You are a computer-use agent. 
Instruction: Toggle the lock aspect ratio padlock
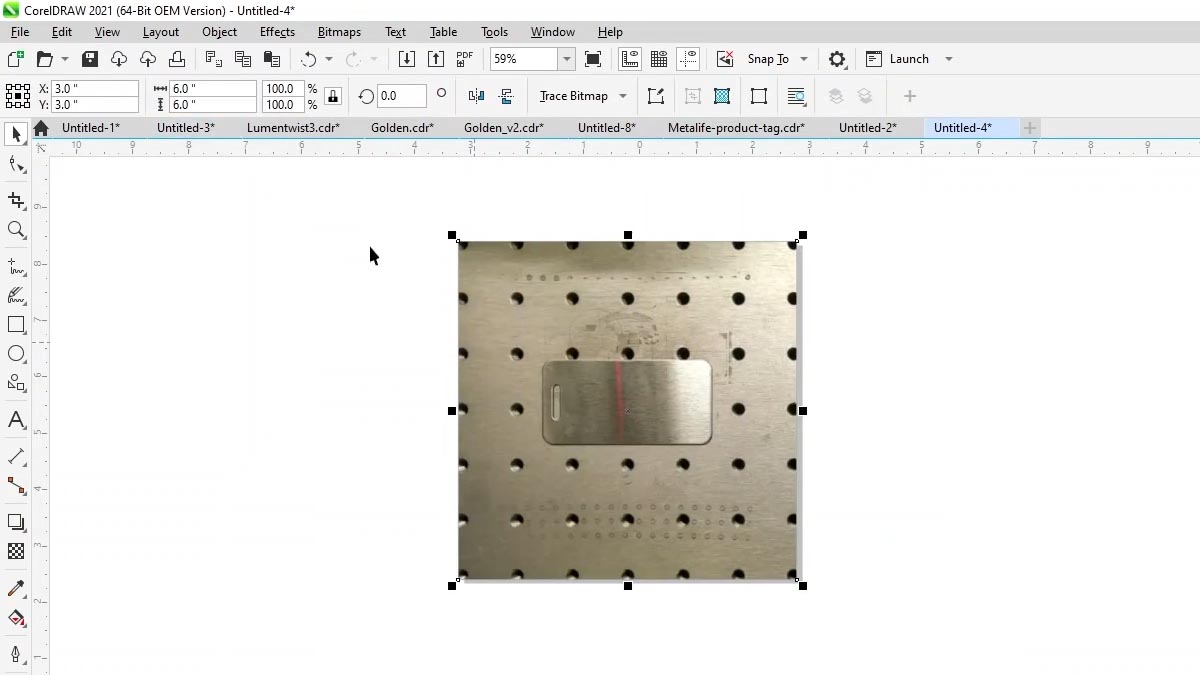pos(332,96)
